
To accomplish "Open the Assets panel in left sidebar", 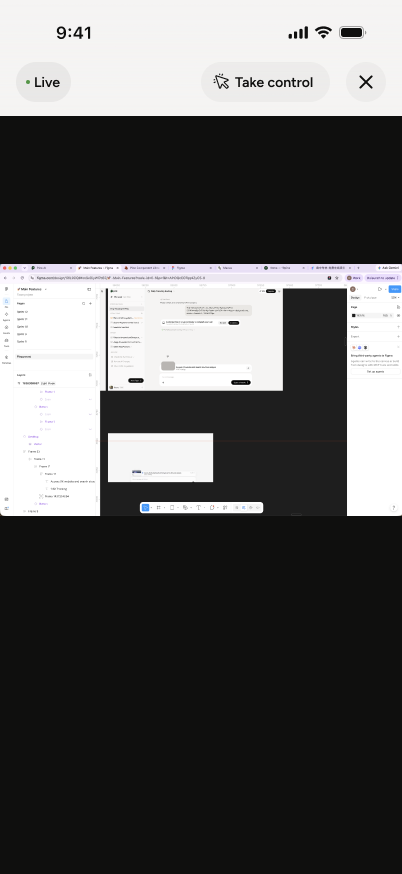I will (x=6, y=329).
